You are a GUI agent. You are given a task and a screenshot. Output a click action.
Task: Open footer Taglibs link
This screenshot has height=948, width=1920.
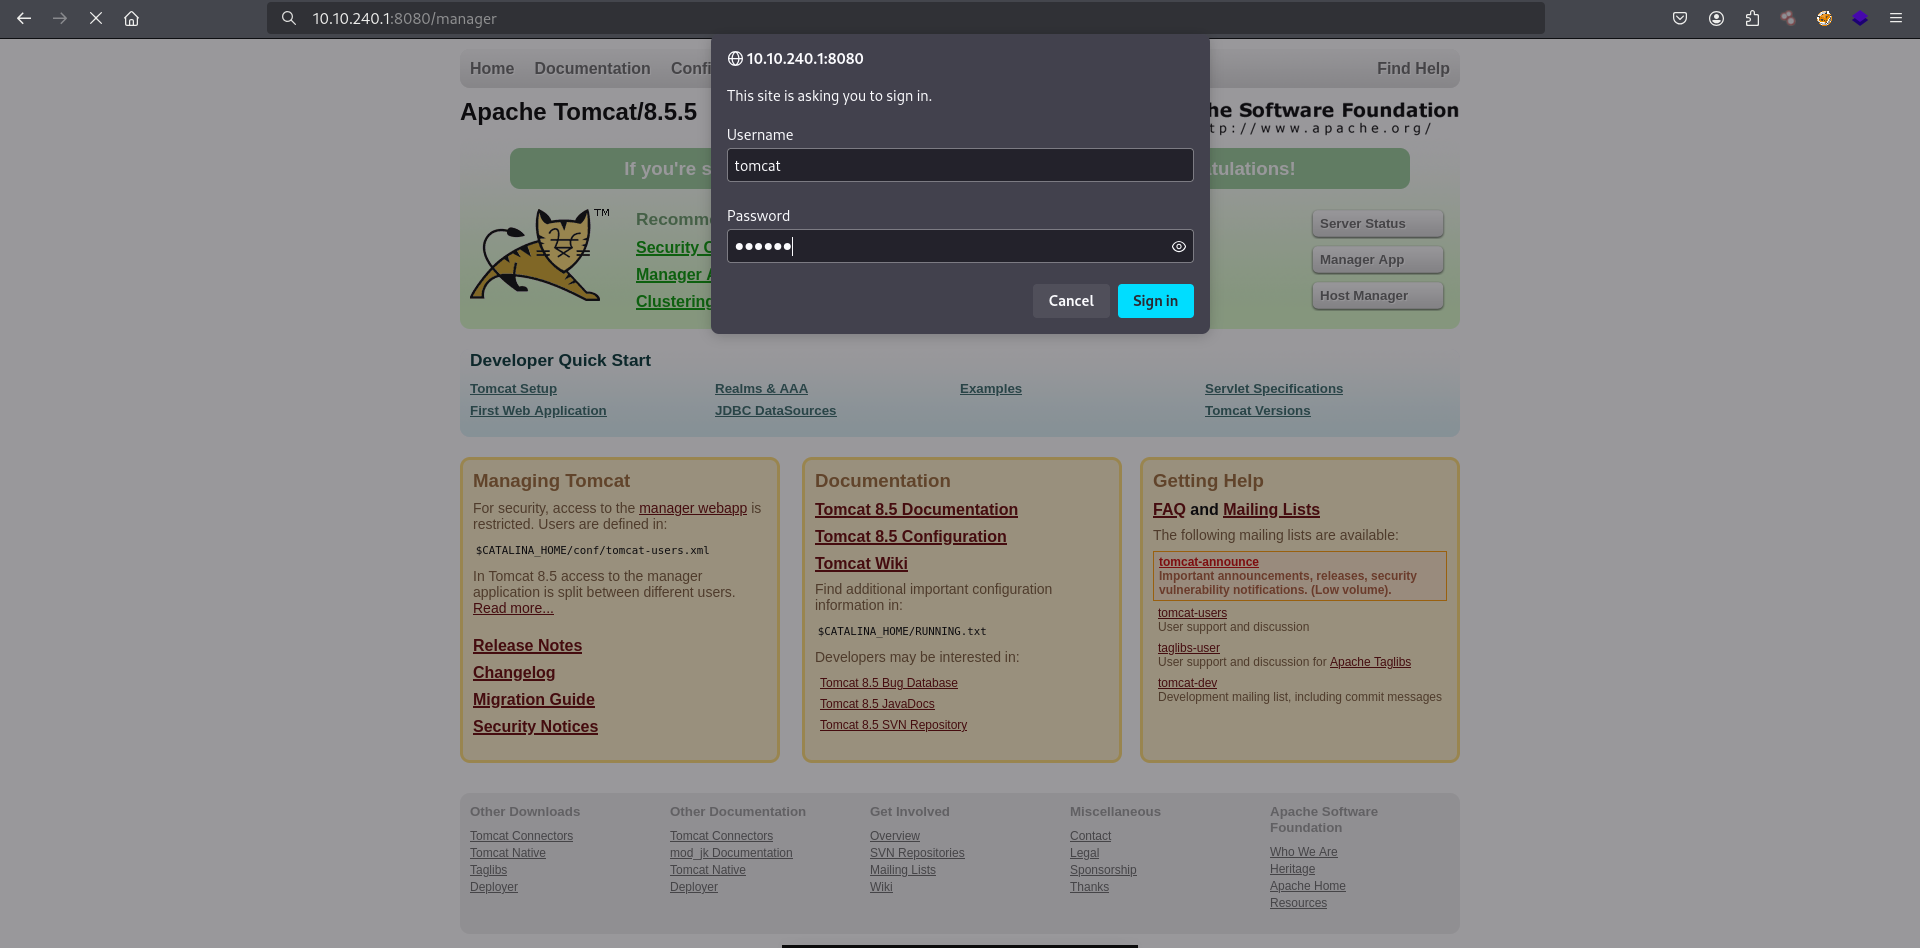click(x=488, y=870)
